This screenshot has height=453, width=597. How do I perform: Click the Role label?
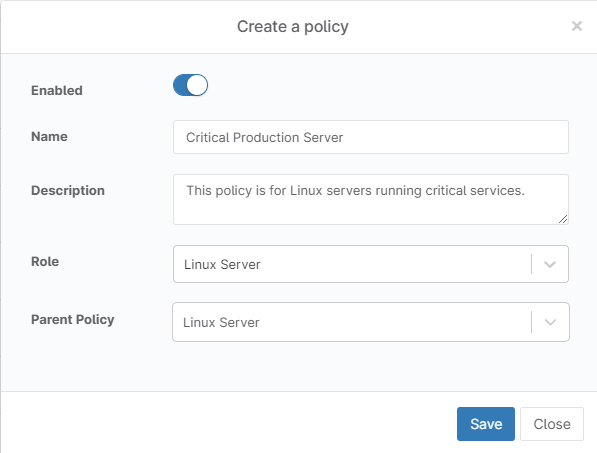[45, 262]
